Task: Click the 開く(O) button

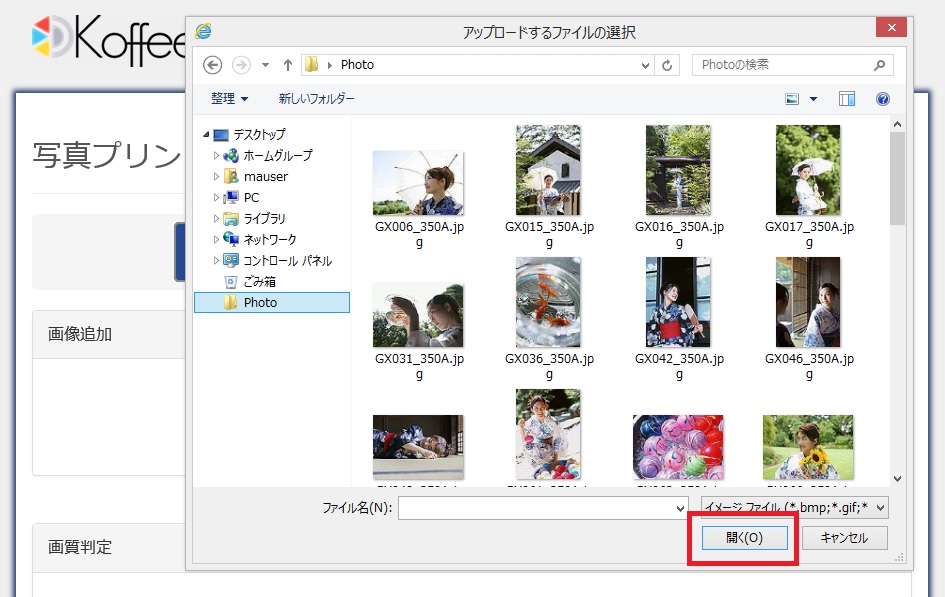Action: tap(744, 538)
